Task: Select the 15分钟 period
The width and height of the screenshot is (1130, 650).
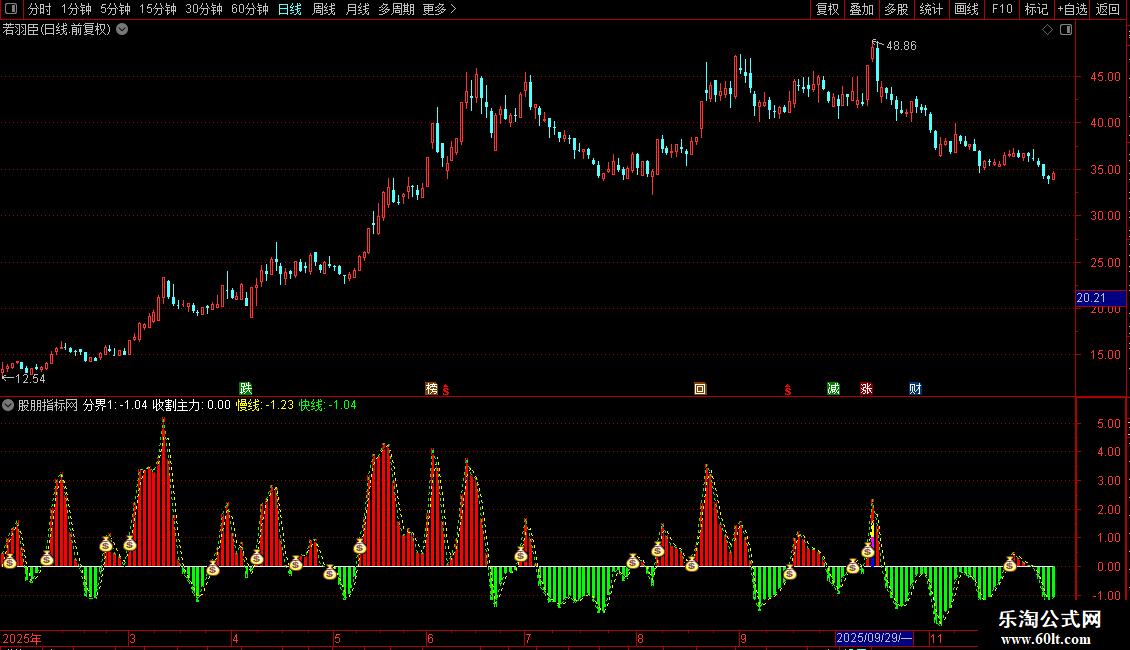Action: pyautogui.click(x=157, y=9)
